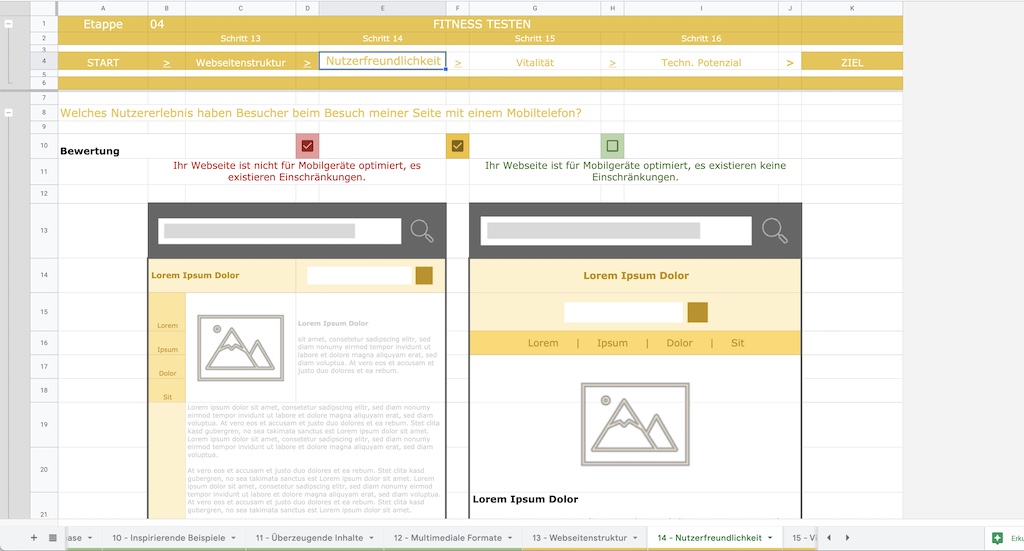Select the 14 - Nutzerfreundlichkeit sheet tab

tap(709, 538)
